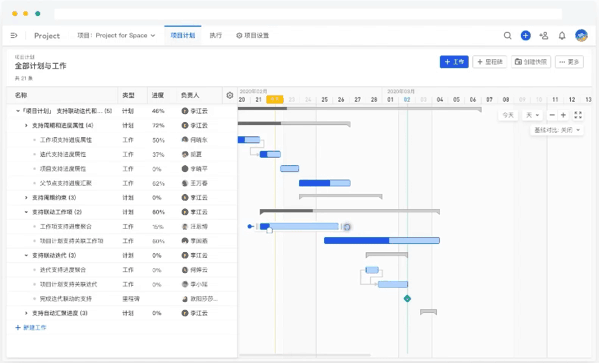Select the 完成迭代联动的支持 milestone row name

66,299
